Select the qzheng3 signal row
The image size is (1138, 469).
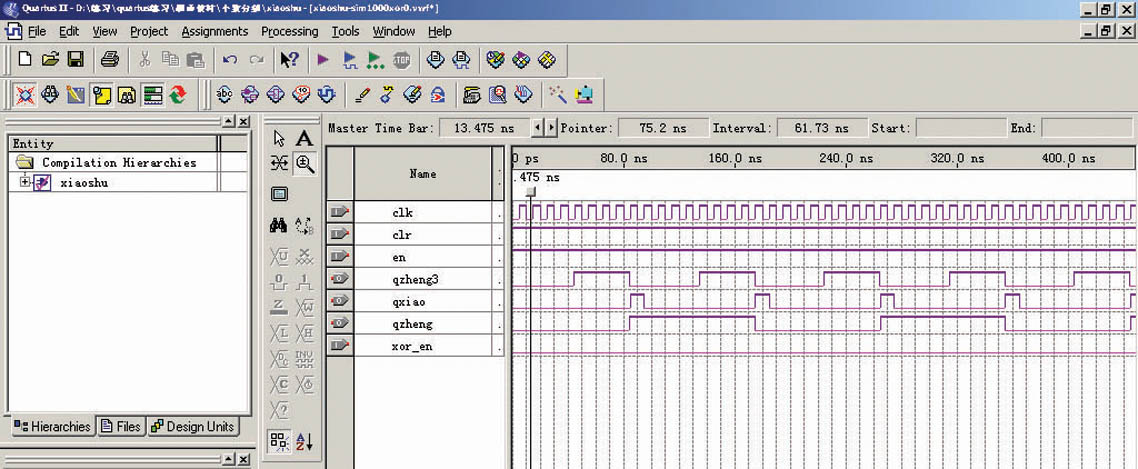415,280
